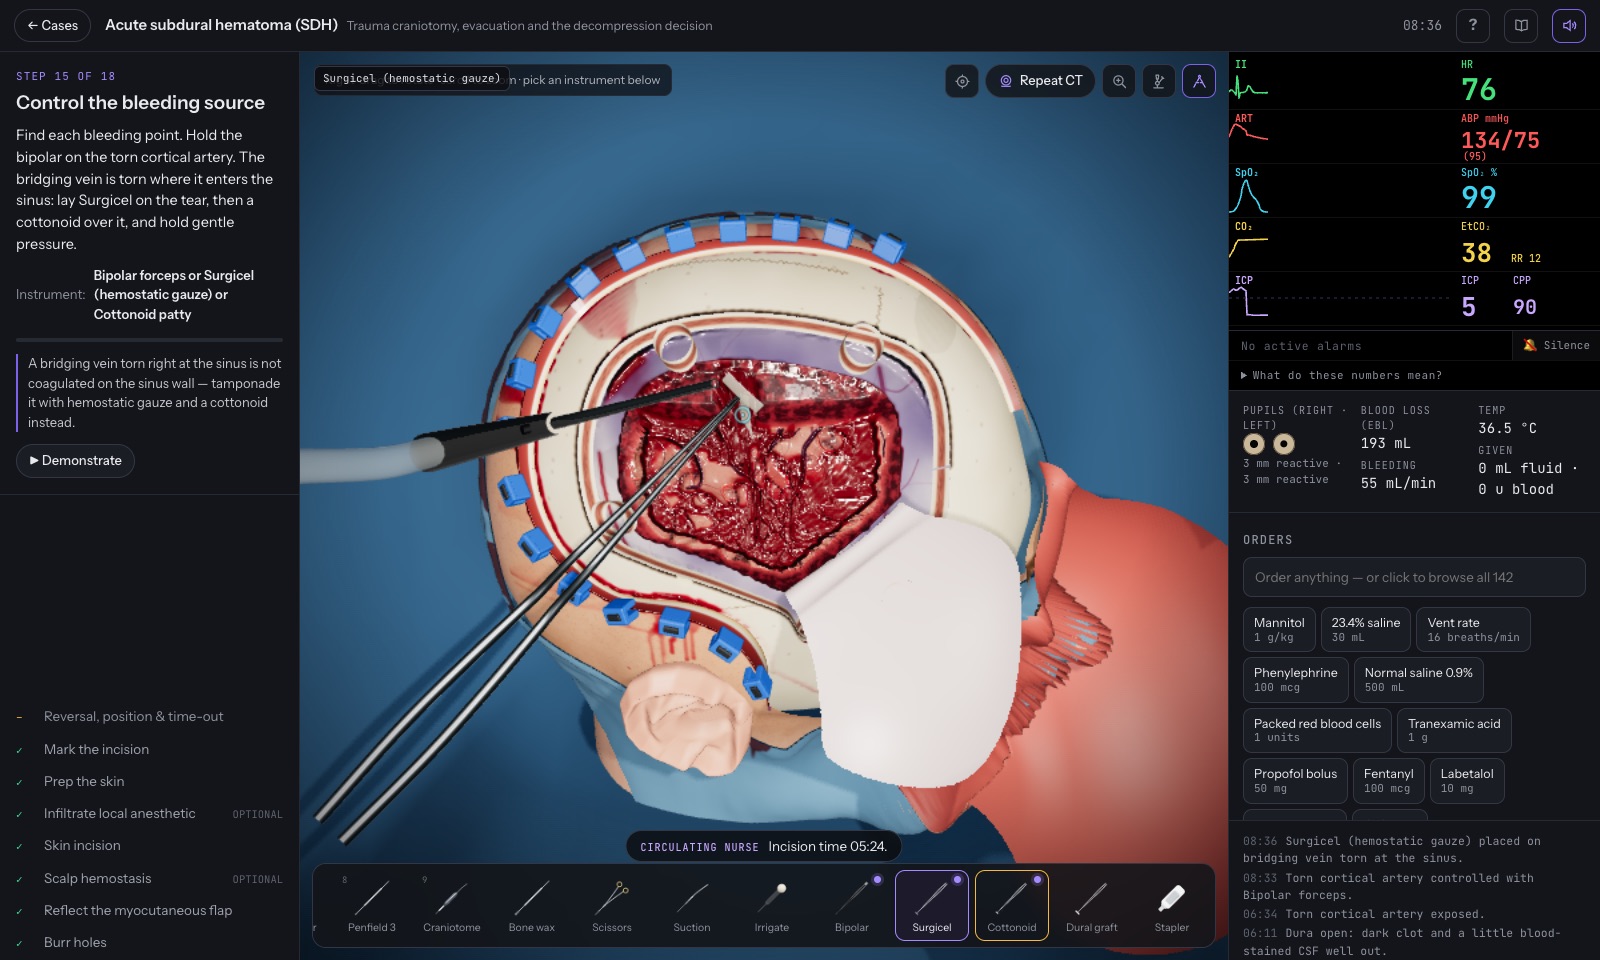Viewport: 1600px width, 960px height.
Task: Open 'Reflect the myocutaneous flap' step
Action: click(149, 910)
